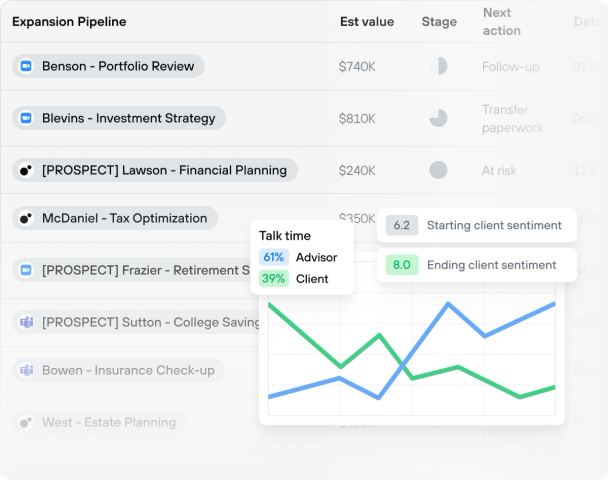Click the full stage circle for Lawson
The height and width of the screenshot is (480, 608).
tap(438, 170)
